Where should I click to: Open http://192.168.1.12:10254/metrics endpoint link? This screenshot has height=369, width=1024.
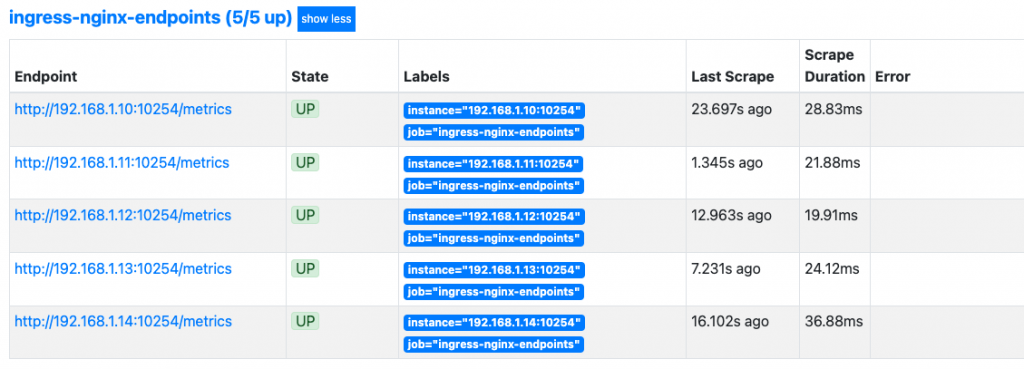click(123, 216)
